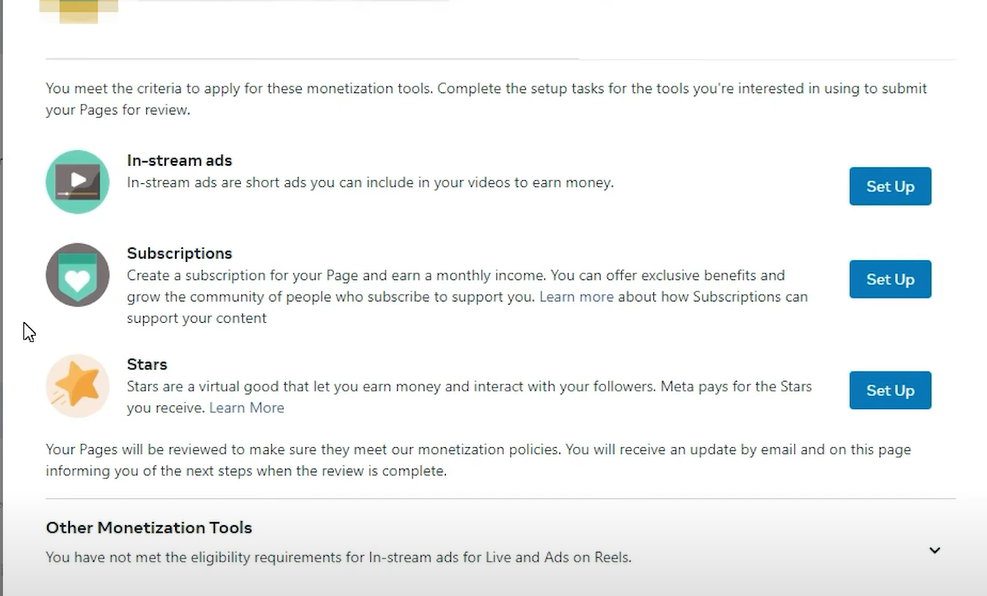
Task: Click the In-stream ads description text
Action: click(370, 183)
